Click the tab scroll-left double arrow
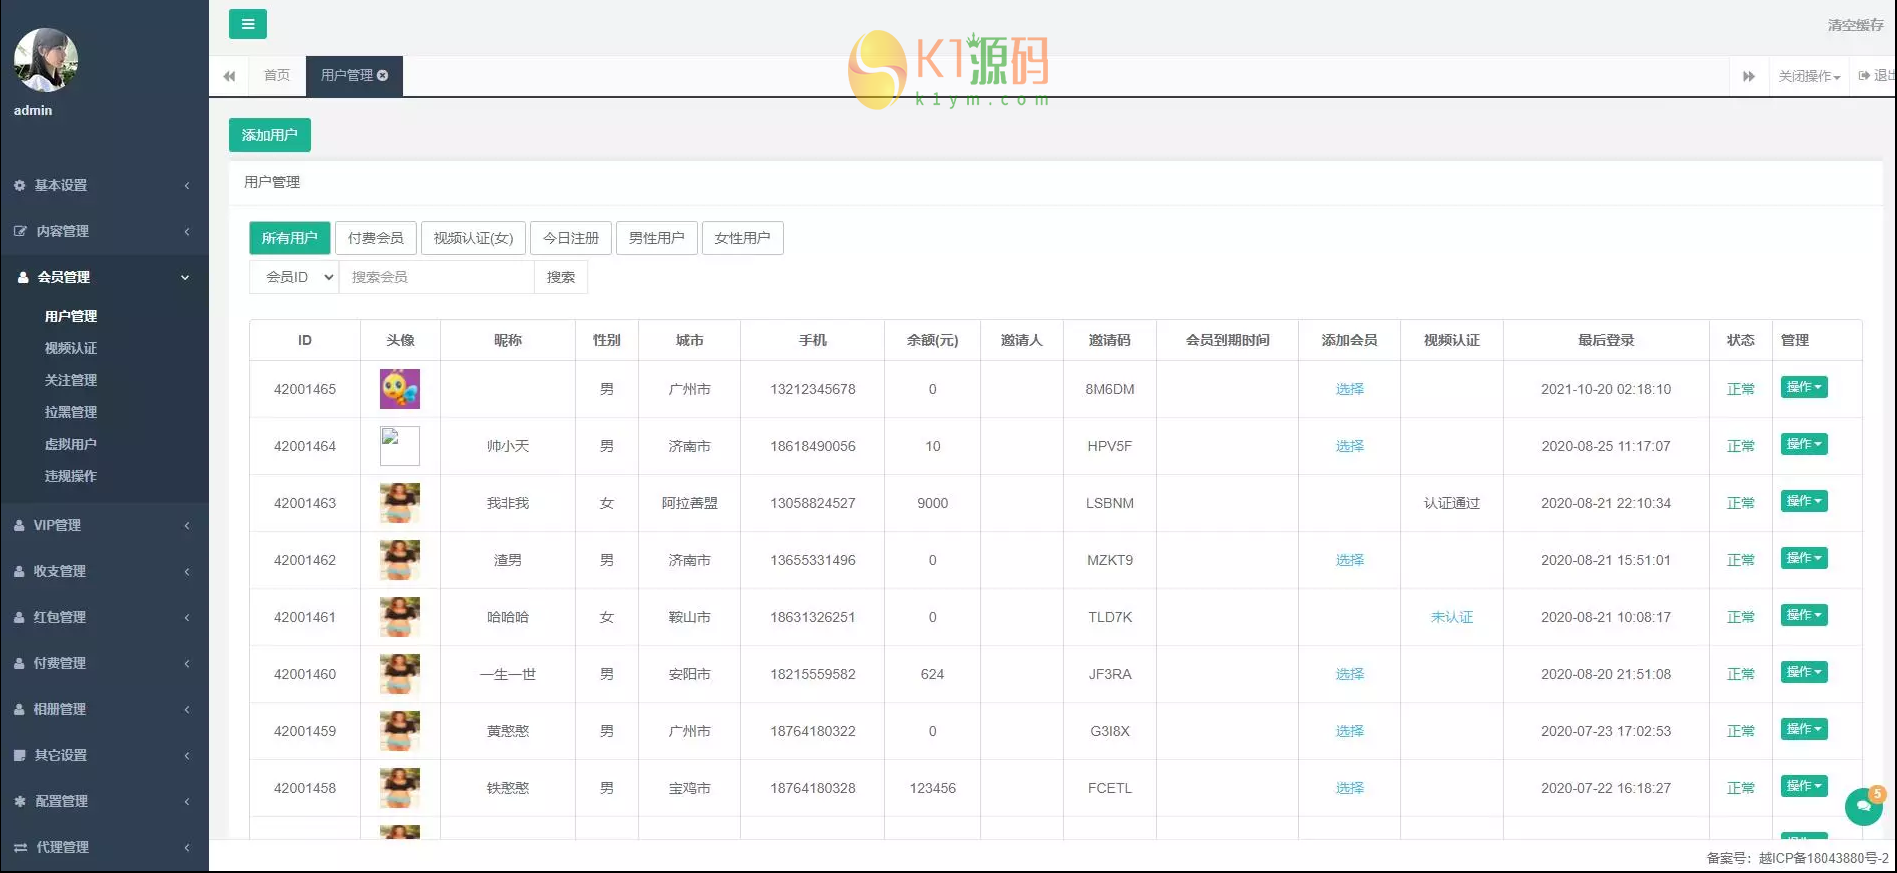The image size is (1897, 873). pos(229,76)
